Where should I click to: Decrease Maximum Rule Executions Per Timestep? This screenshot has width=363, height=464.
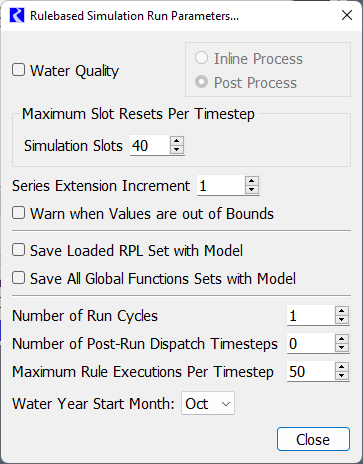pyautogui.click(x=342, y=376)
